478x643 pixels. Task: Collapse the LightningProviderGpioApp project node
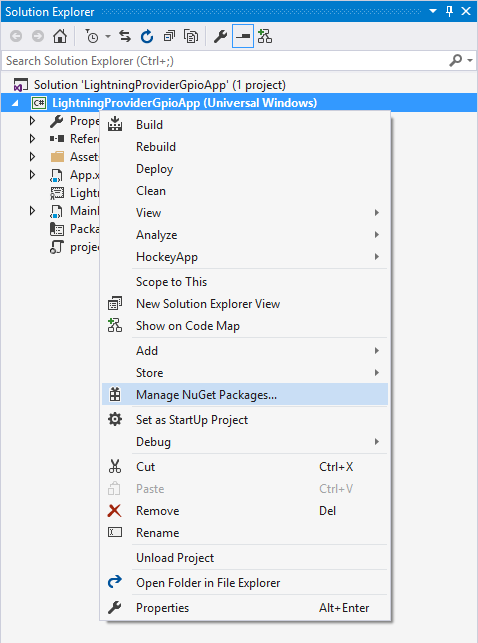click(x=15, y=103)
